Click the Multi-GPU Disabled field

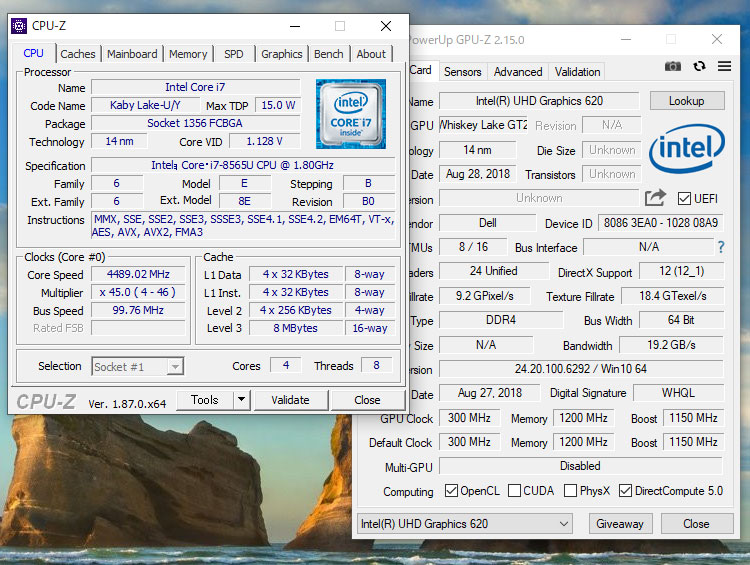(x=580, y=466)
